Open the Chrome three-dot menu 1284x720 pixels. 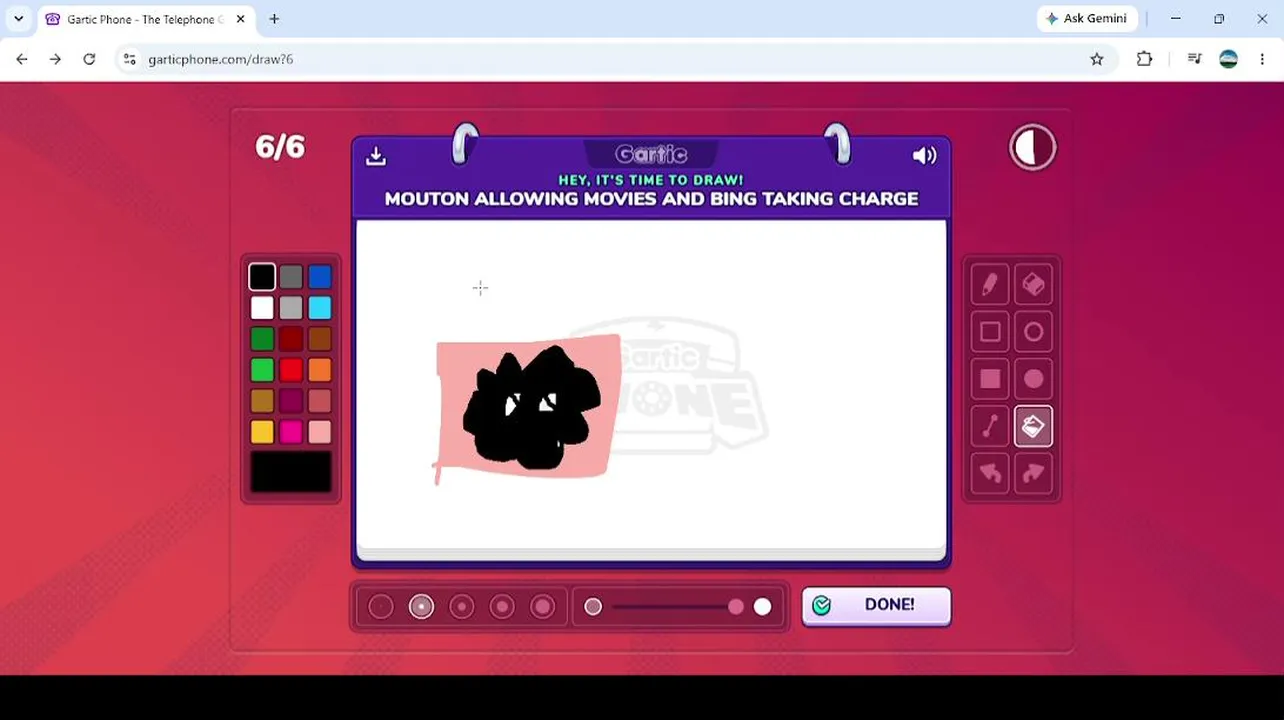[1262, 59]
